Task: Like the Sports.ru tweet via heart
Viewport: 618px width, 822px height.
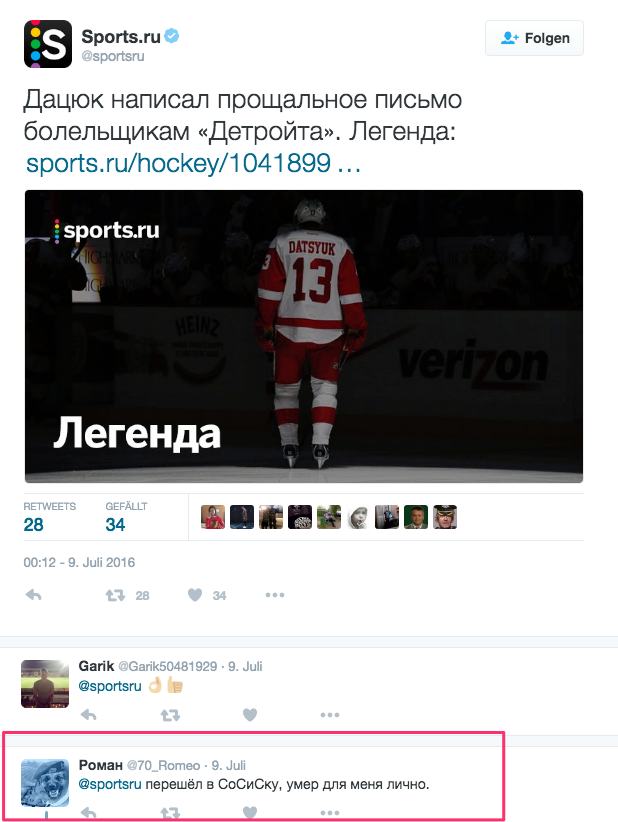Action: coord(195,595)
